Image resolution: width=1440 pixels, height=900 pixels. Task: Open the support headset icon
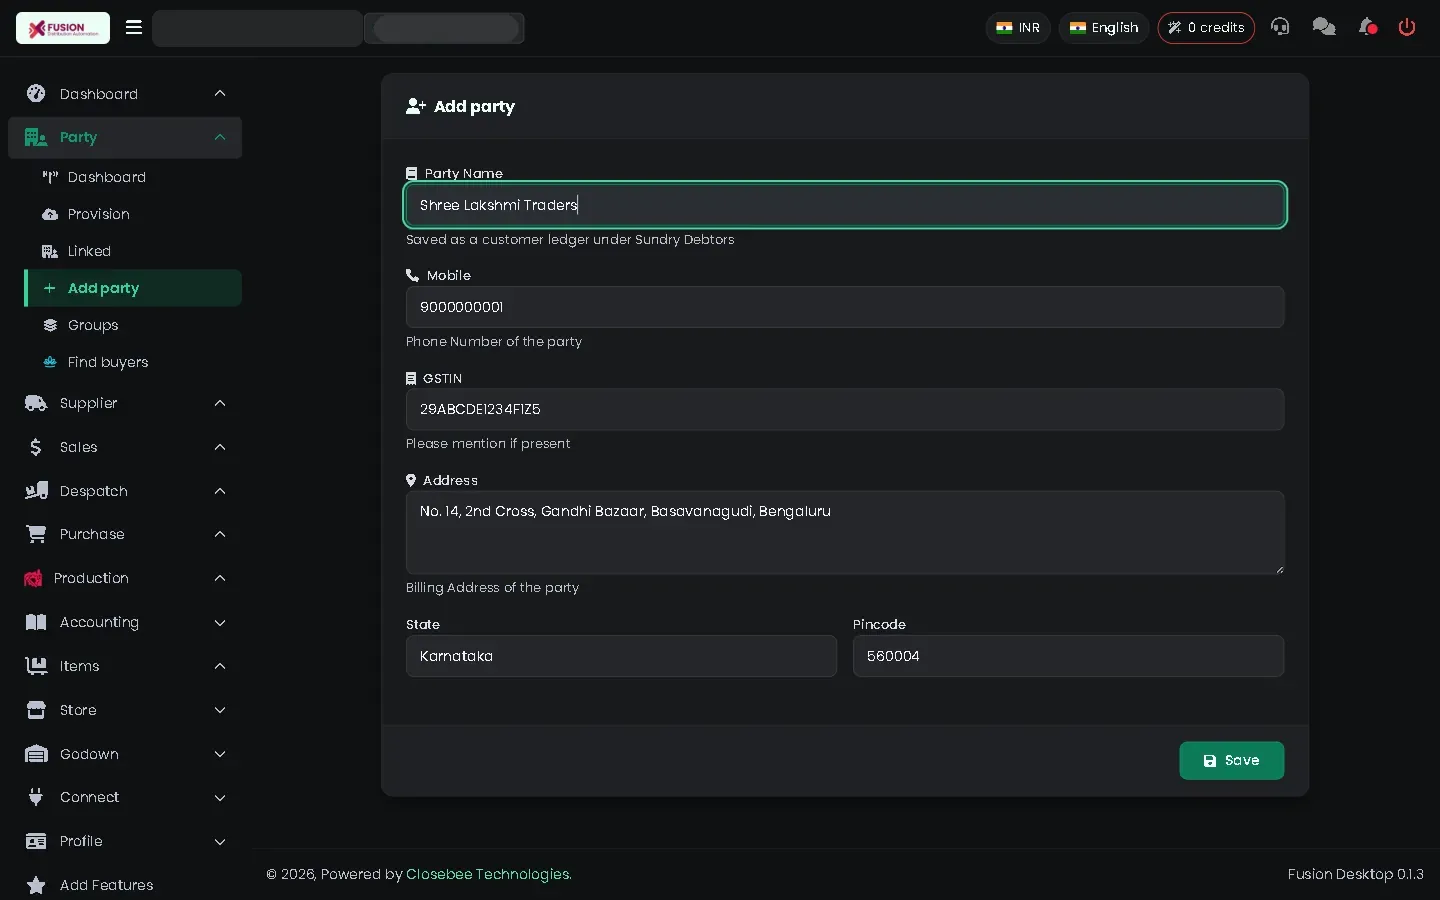(x=1280, y=27)
